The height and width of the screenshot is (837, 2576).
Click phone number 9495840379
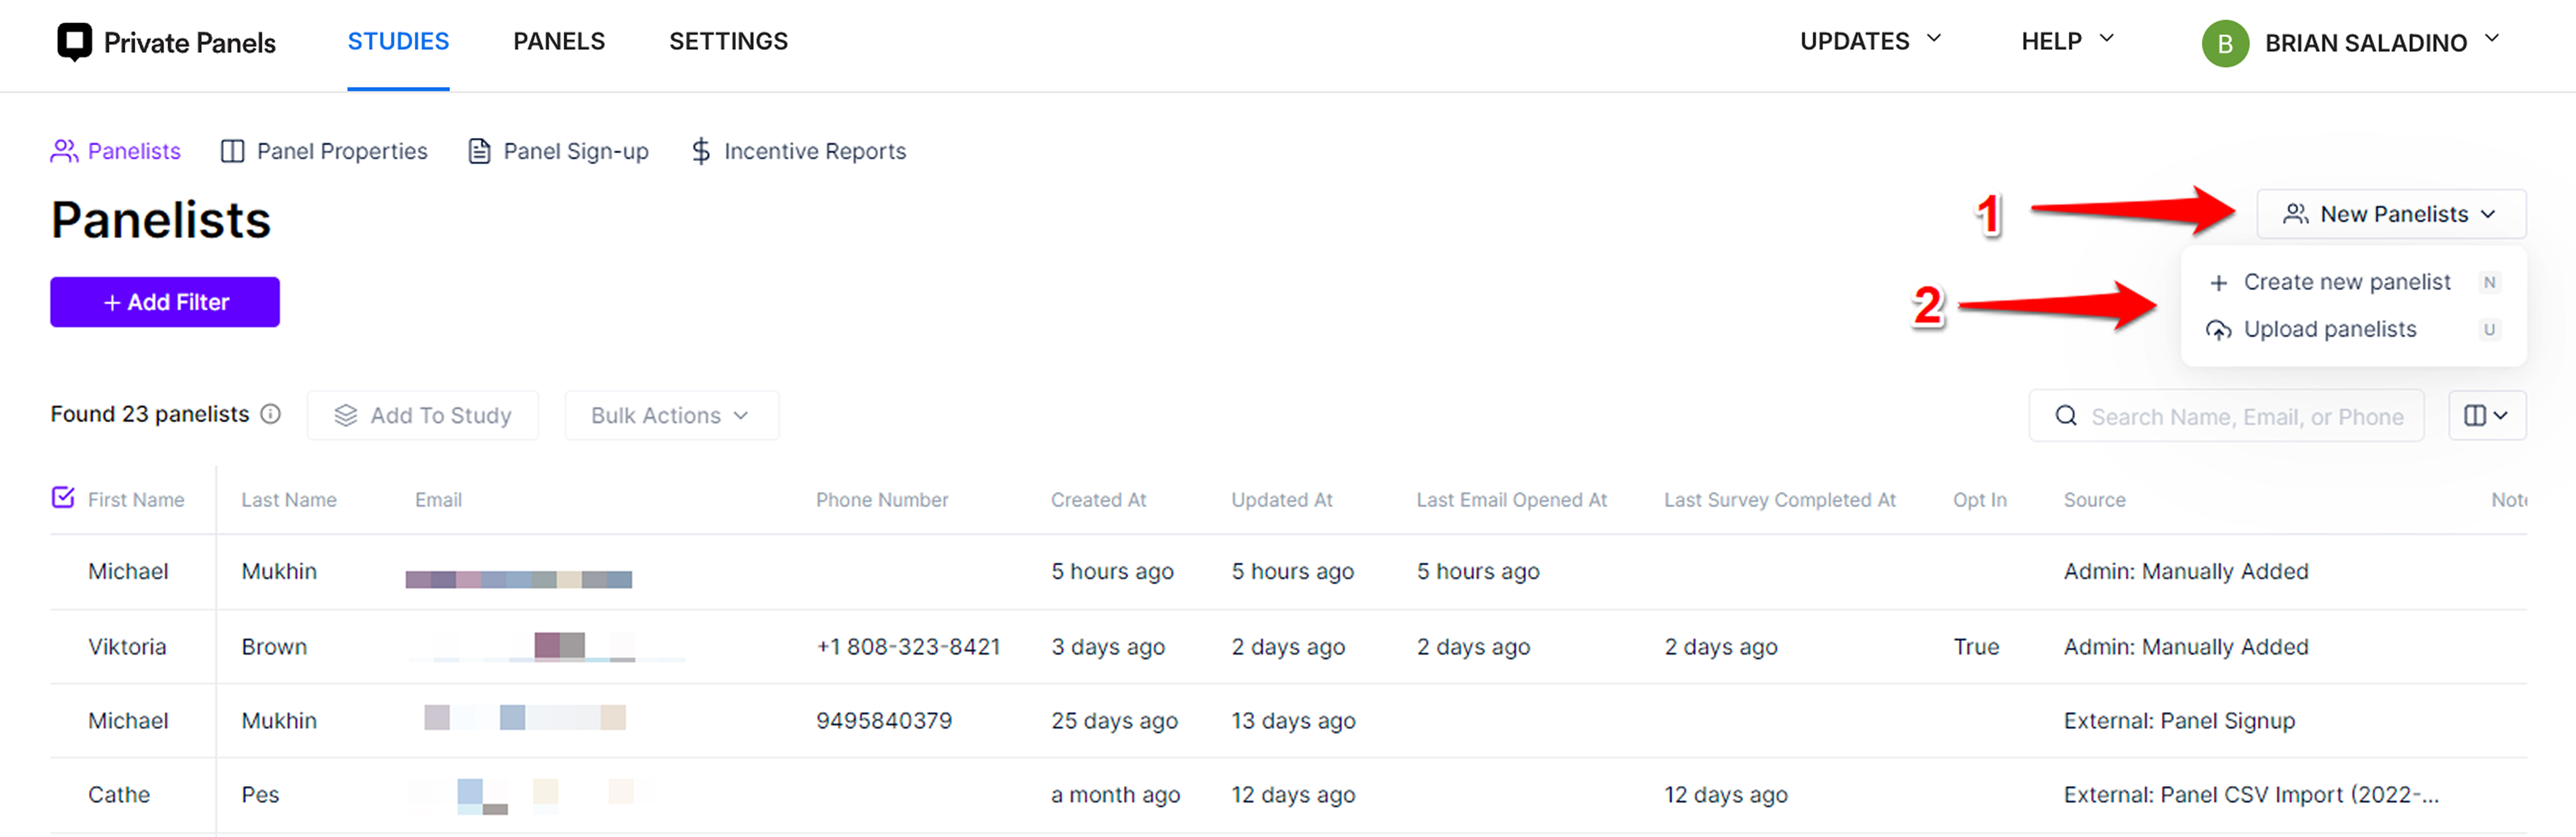coord(884,721)
